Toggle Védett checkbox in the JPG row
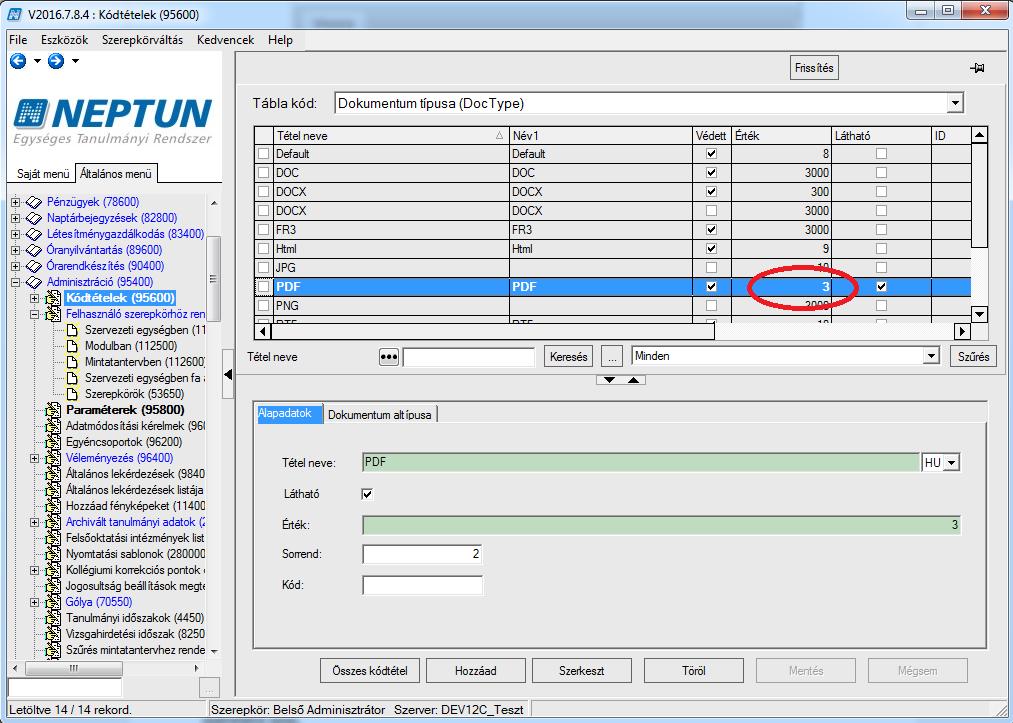Screen dimensions: 1013x723 pyautogui.click(x=711, y=267)
